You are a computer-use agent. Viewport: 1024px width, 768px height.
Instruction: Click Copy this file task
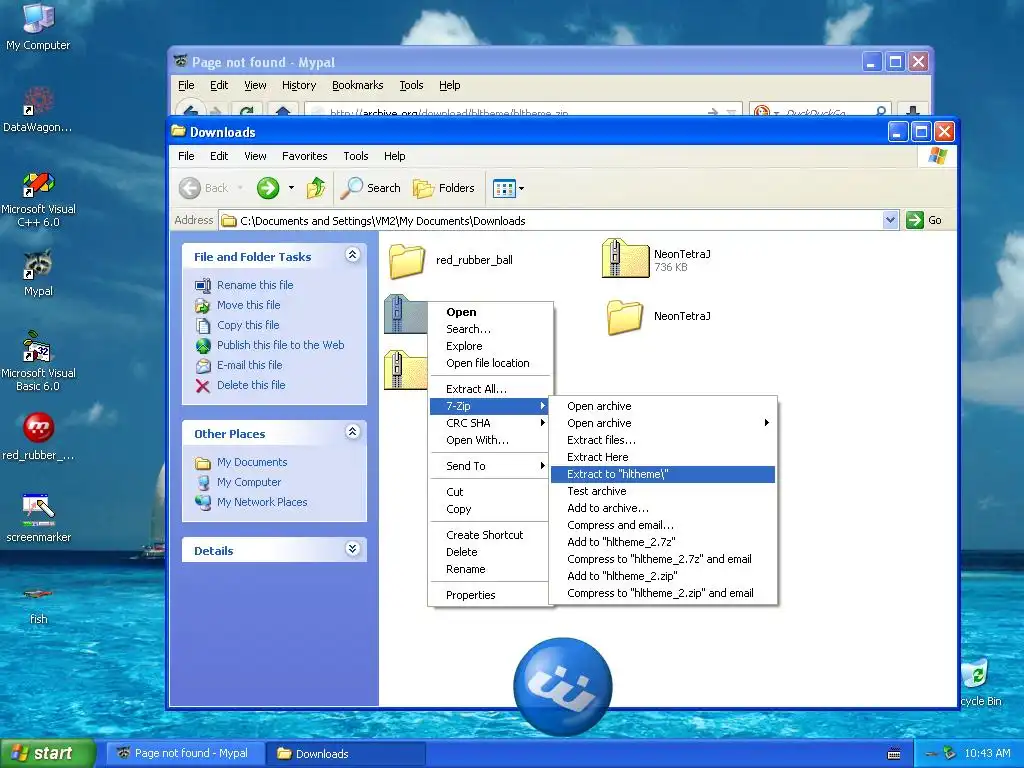[248, 325]
